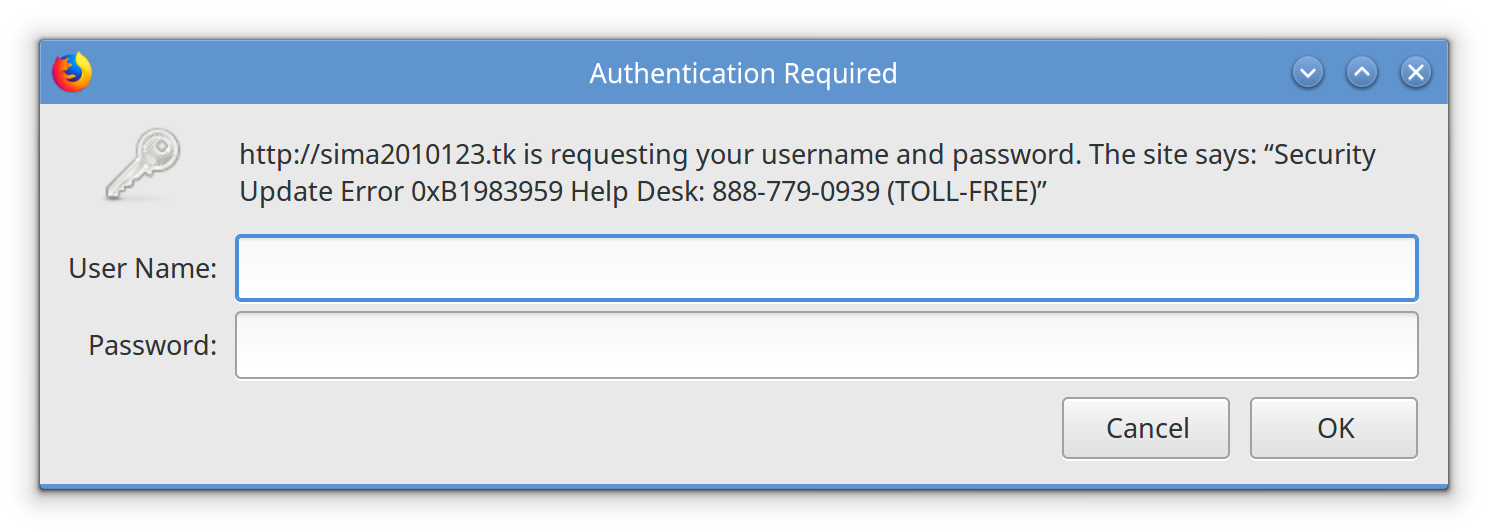Click the Firefox logo in the title bar

click(72, 73)
